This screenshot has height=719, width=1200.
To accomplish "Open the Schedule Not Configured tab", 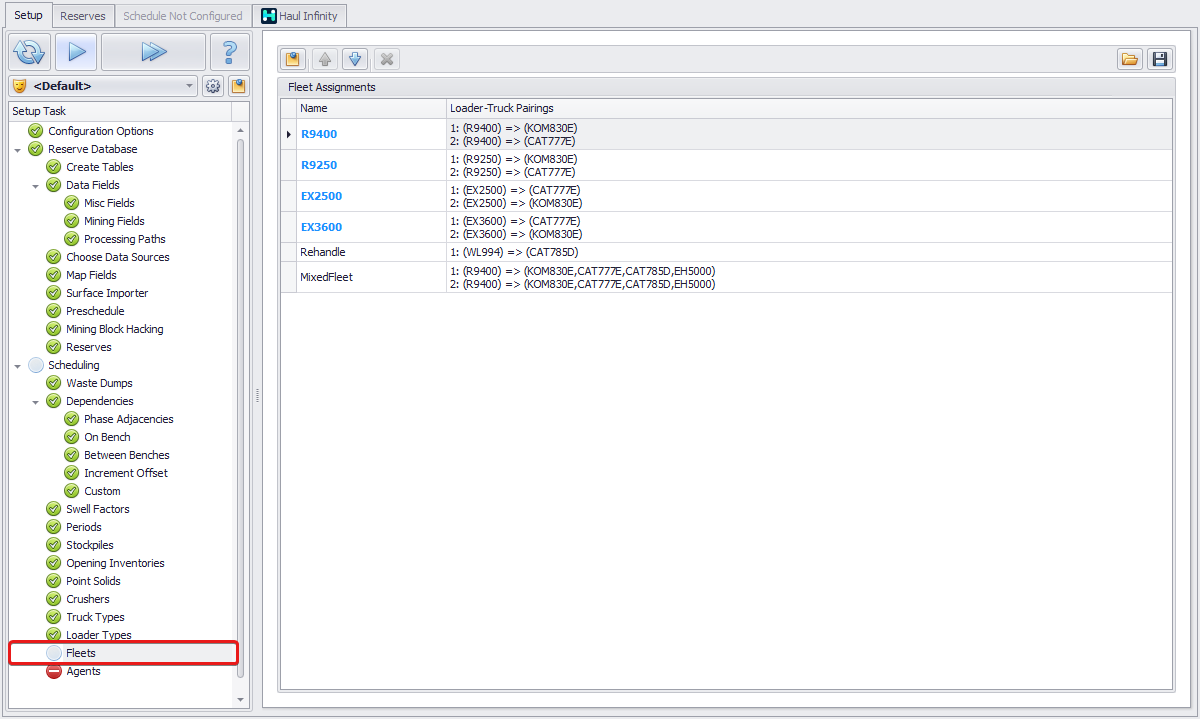I will pos(182,16).
